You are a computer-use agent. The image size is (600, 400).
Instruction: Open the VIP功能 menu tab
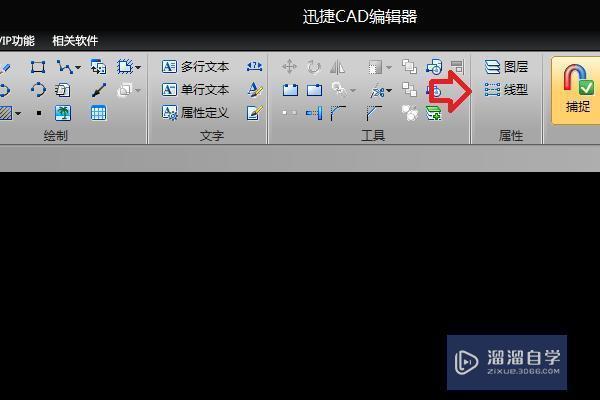(x=17, y=41)
